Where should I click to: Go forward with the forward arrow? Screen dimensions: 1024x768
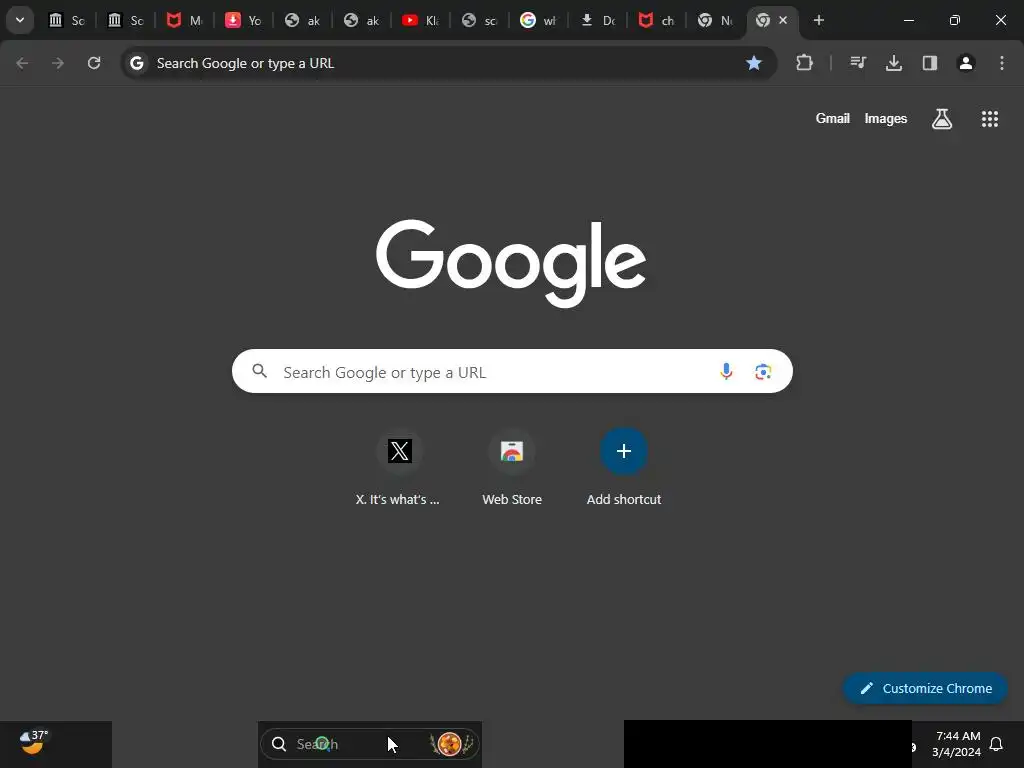tap(58, 63)
